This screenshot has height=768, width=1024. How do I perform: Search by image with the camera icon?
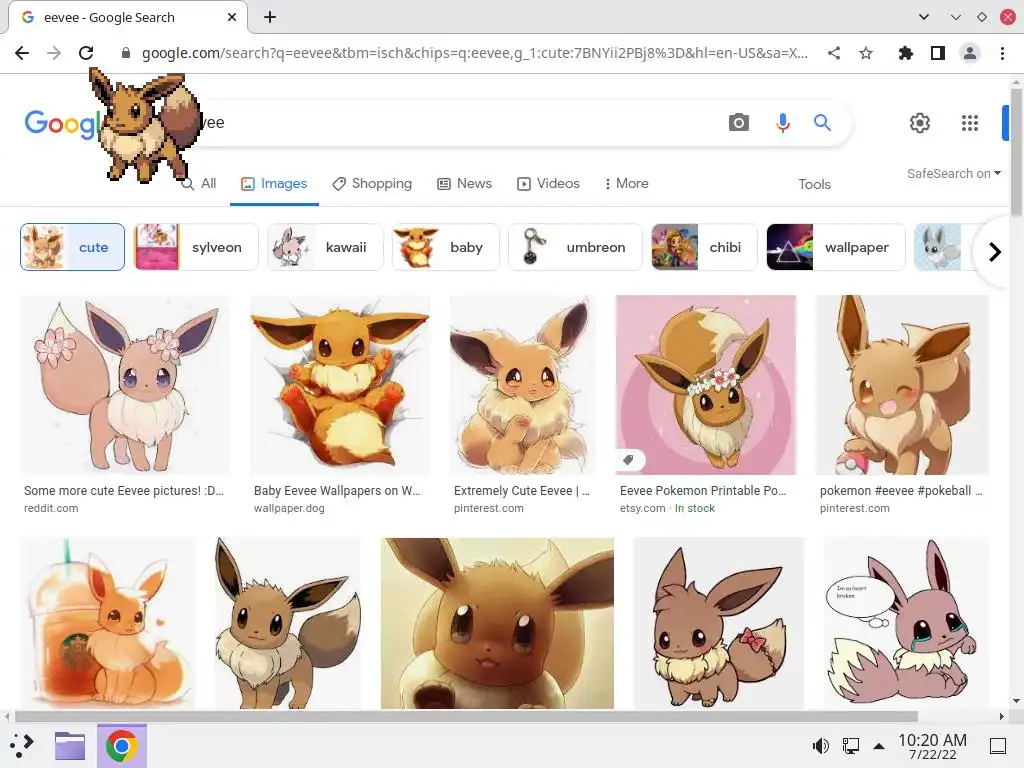(x=739, y=122)
